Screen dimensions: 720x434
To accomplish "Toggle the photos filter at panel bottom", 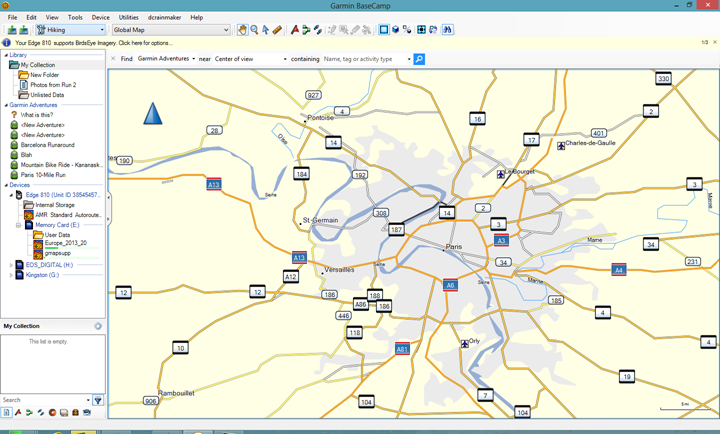I will (x=64, y=412).
